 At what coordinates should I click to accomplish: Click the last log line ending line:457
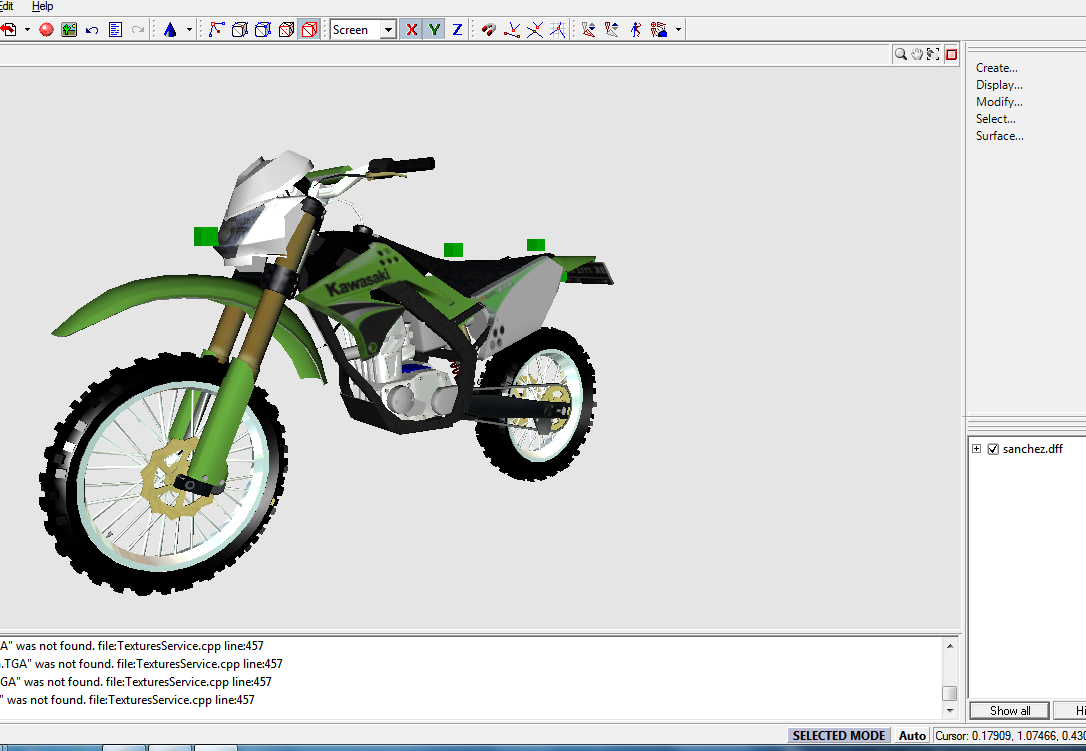tap(127, 700)
